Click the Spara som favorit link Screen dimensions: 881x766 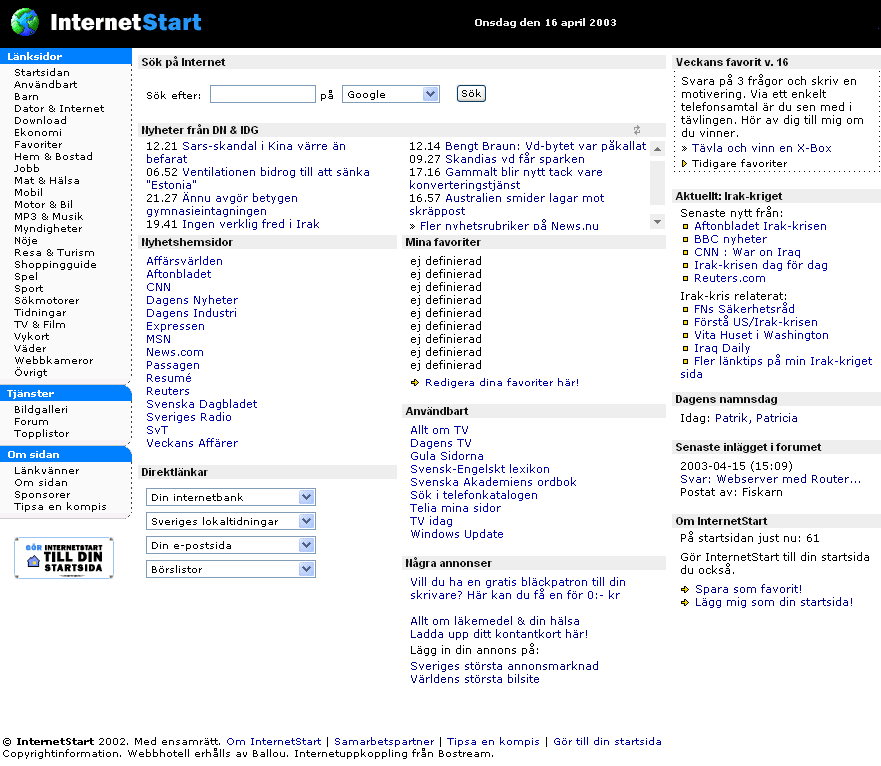pos(748,590)
